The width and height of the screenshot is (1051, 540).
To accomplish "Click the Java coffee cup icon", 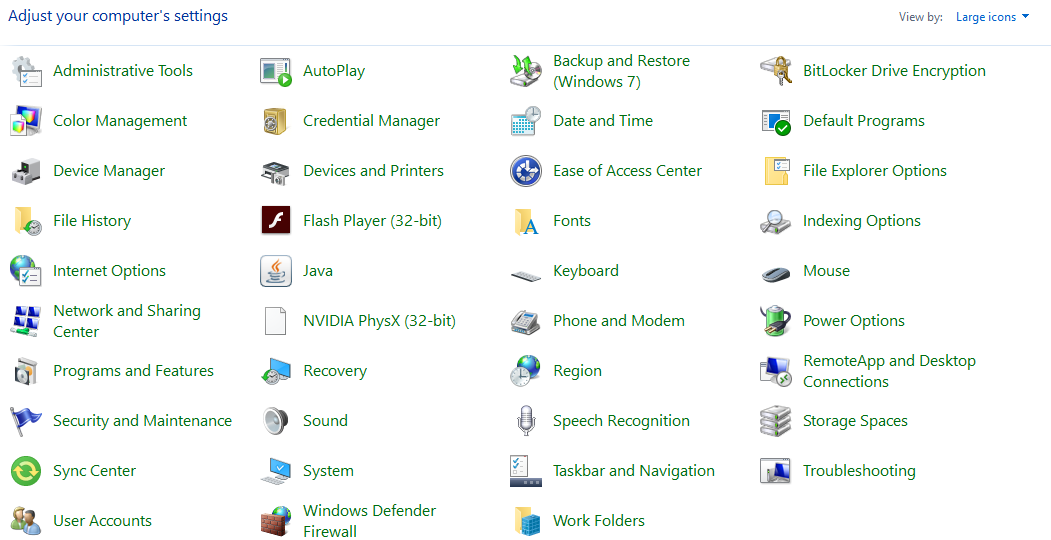I will tap(276, 271).
